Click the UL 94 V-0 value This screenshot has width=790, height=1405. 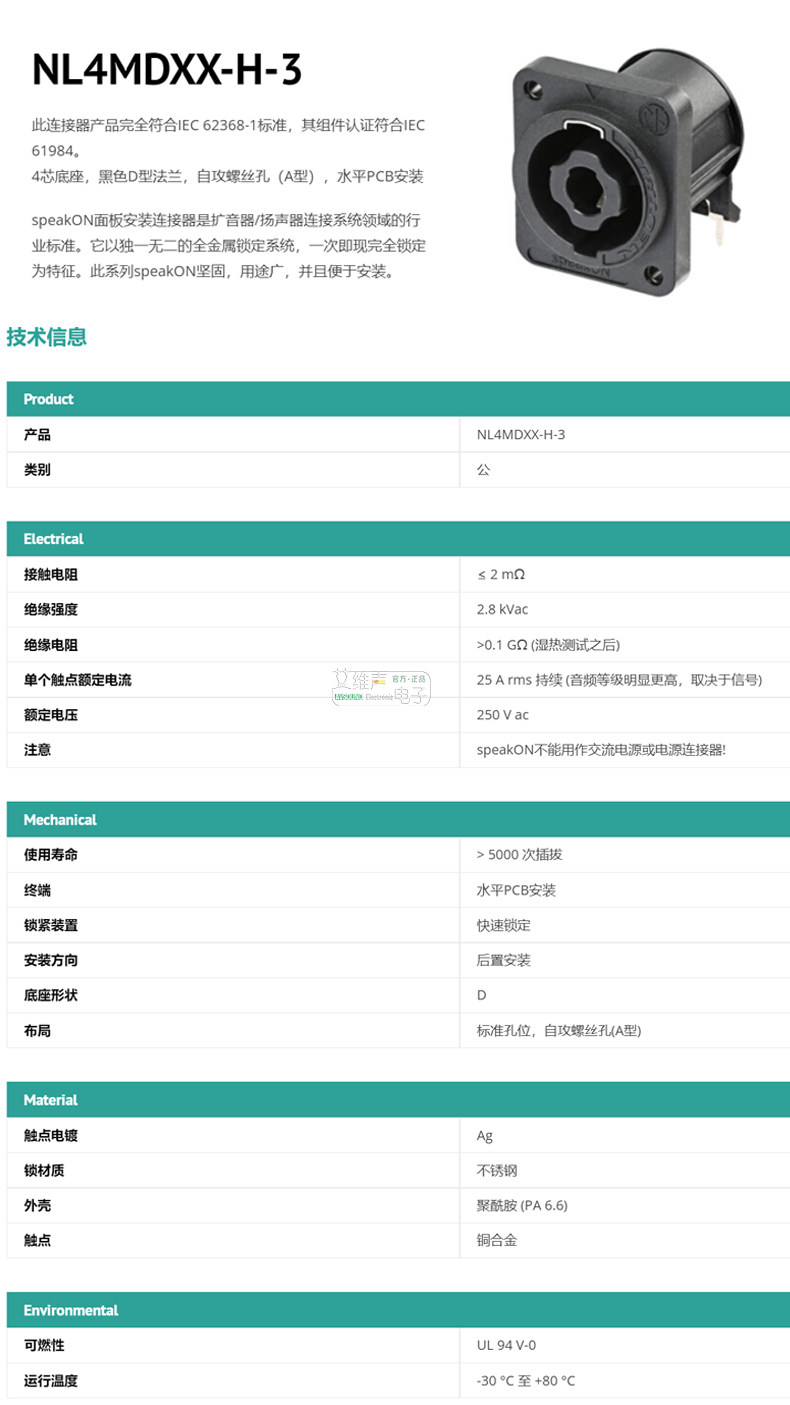[506, 1345]
